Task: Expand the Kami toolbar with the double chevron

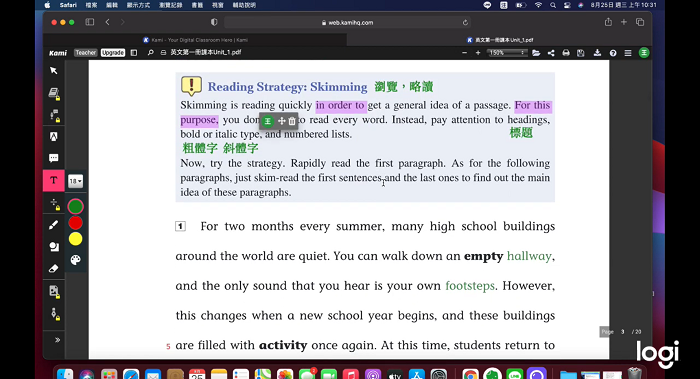Action: (57, 340)
